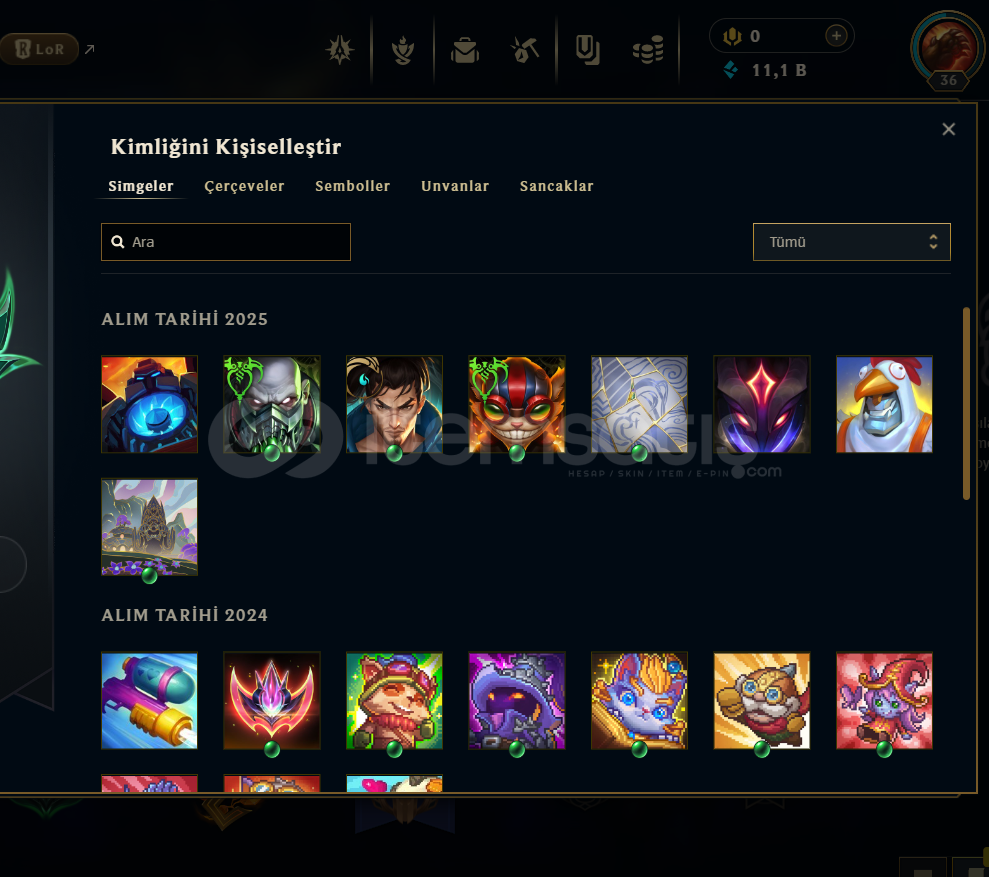
Task: Select the chicken costume summoner icon
Action: [884, 404]
